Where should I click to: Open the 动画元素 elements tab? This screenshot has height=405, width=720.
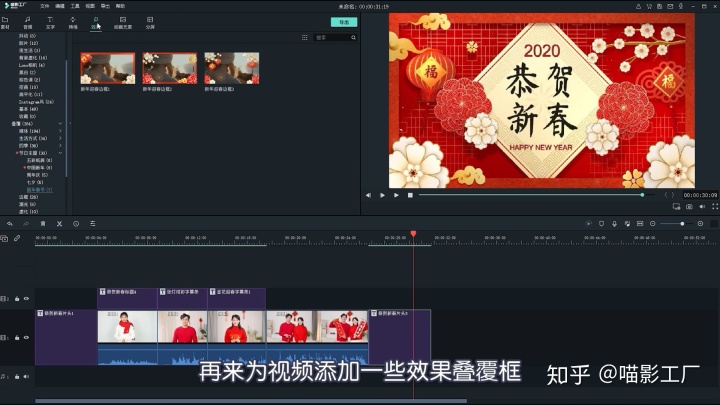123,22
